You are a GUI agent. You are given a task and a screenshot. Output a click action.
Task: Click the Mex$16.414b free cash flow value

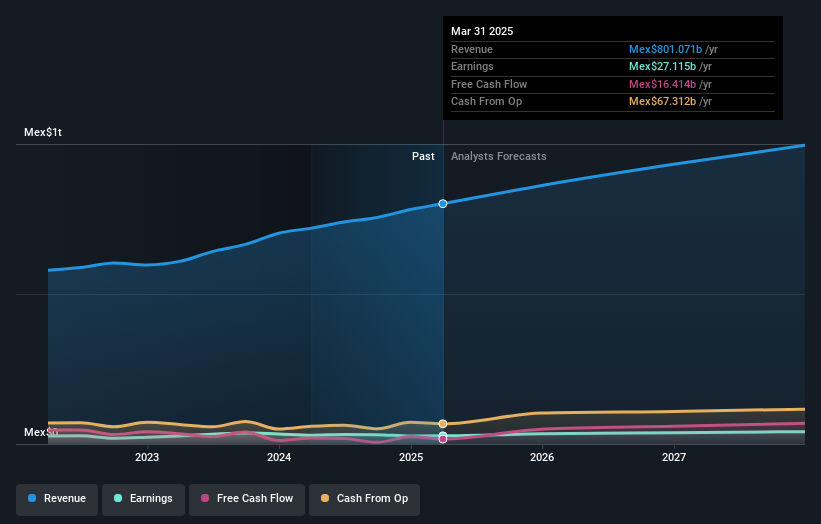662,84
